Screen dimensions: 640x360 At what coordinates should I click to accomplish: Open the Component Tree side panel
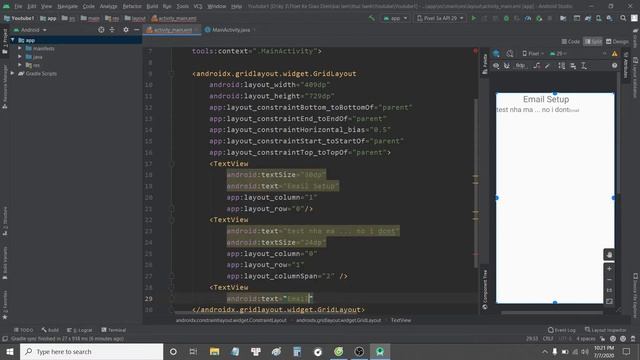[x=485, y=289]
